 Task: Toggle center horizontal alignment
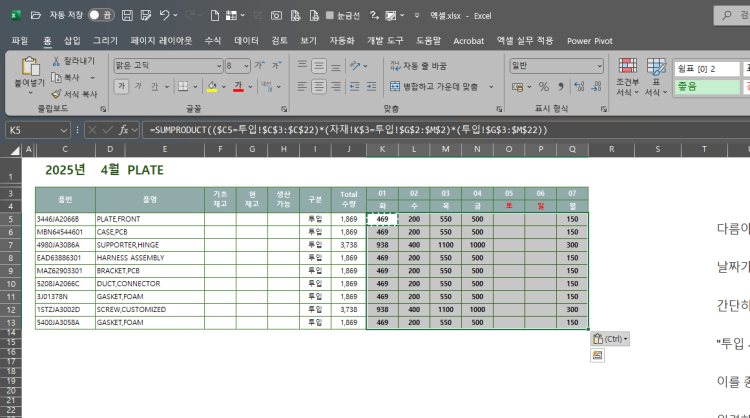[319, 87]
